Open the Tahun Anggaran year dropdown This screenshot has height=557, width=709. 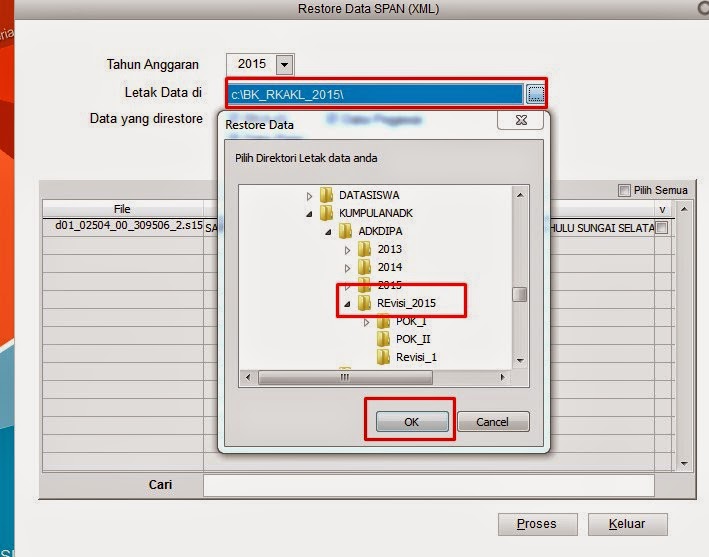(x=284, y=65)
